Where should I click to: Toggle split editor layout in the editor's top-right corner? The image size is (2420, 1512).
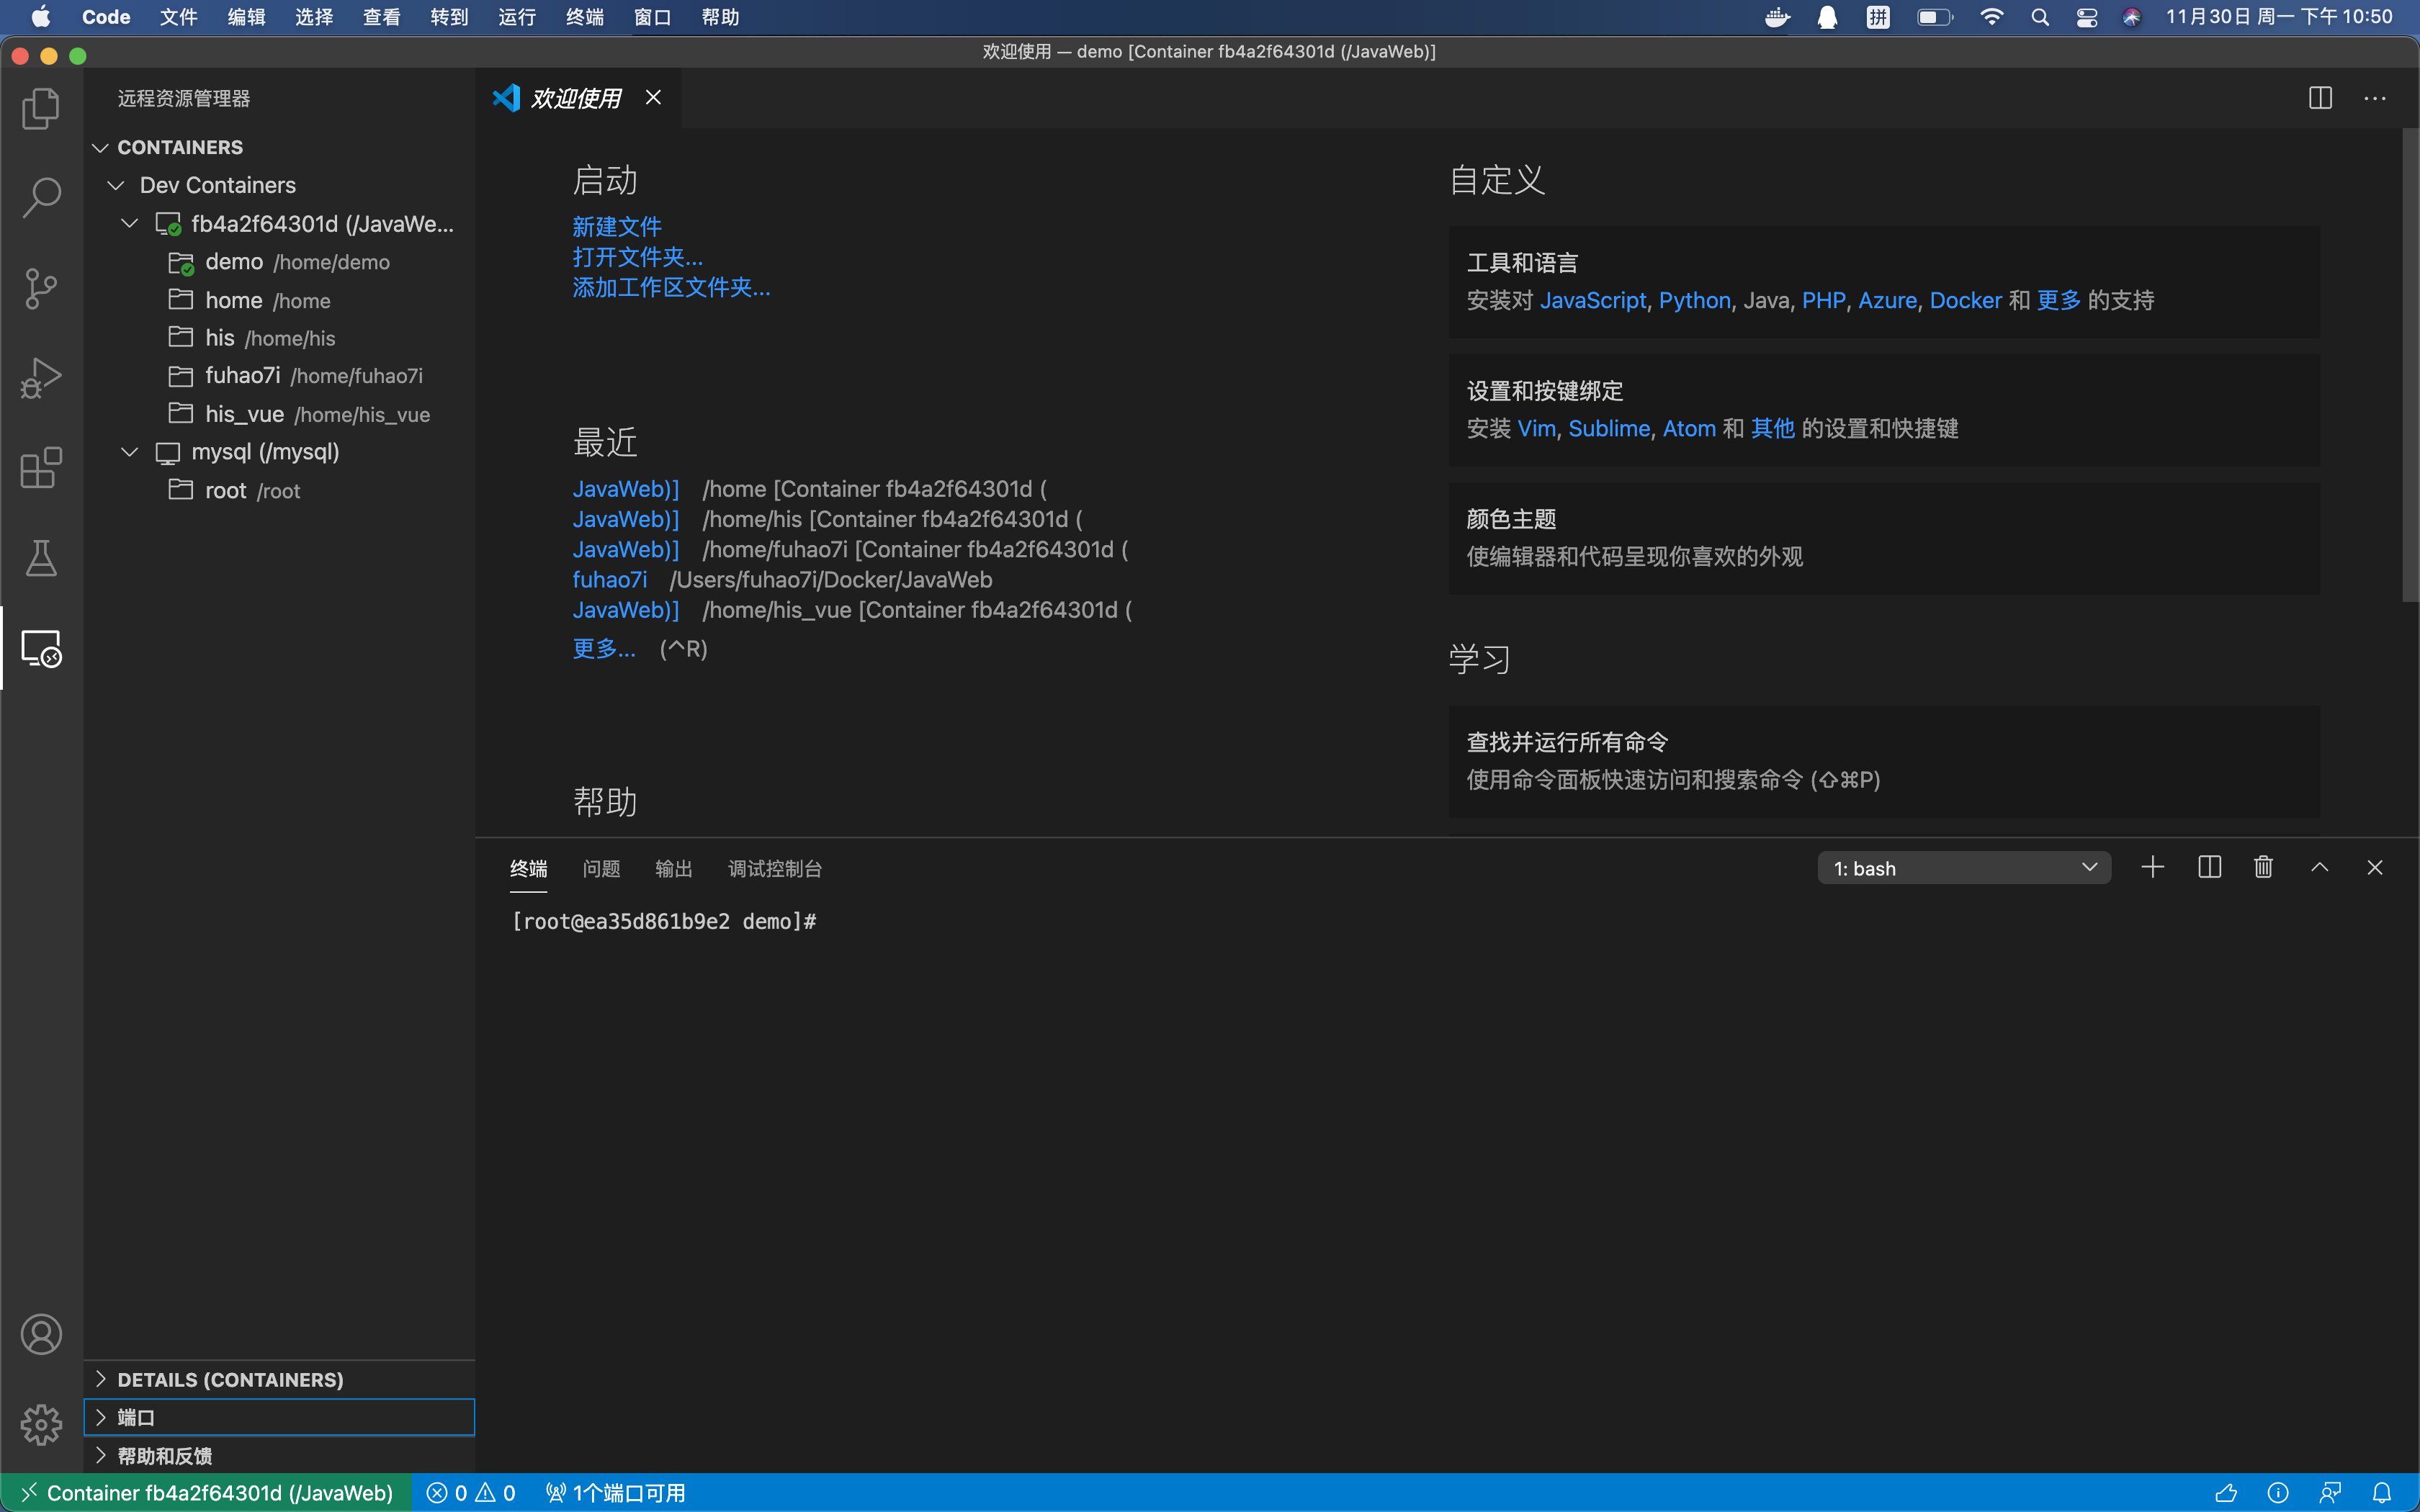coord(2320,98)
